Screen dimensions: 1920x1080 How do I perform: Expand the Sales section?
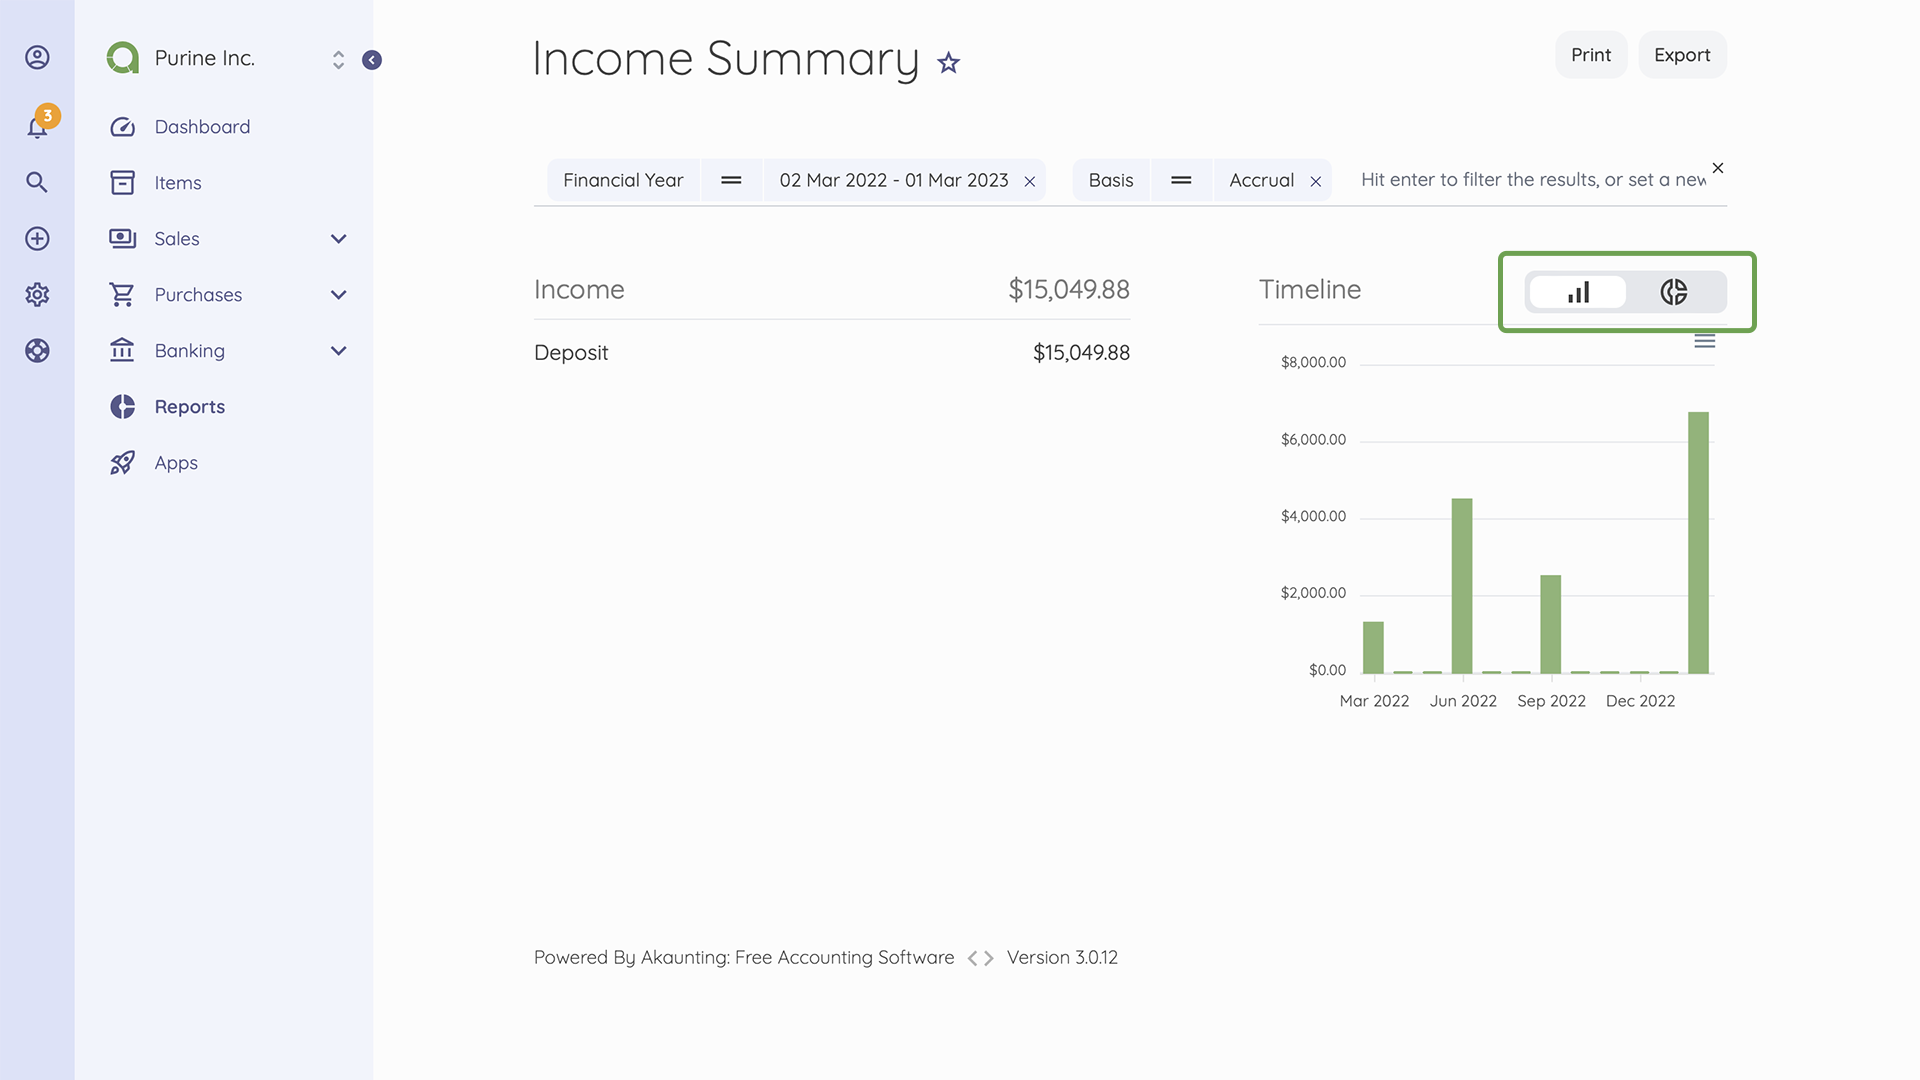click(x=338, y=238)
